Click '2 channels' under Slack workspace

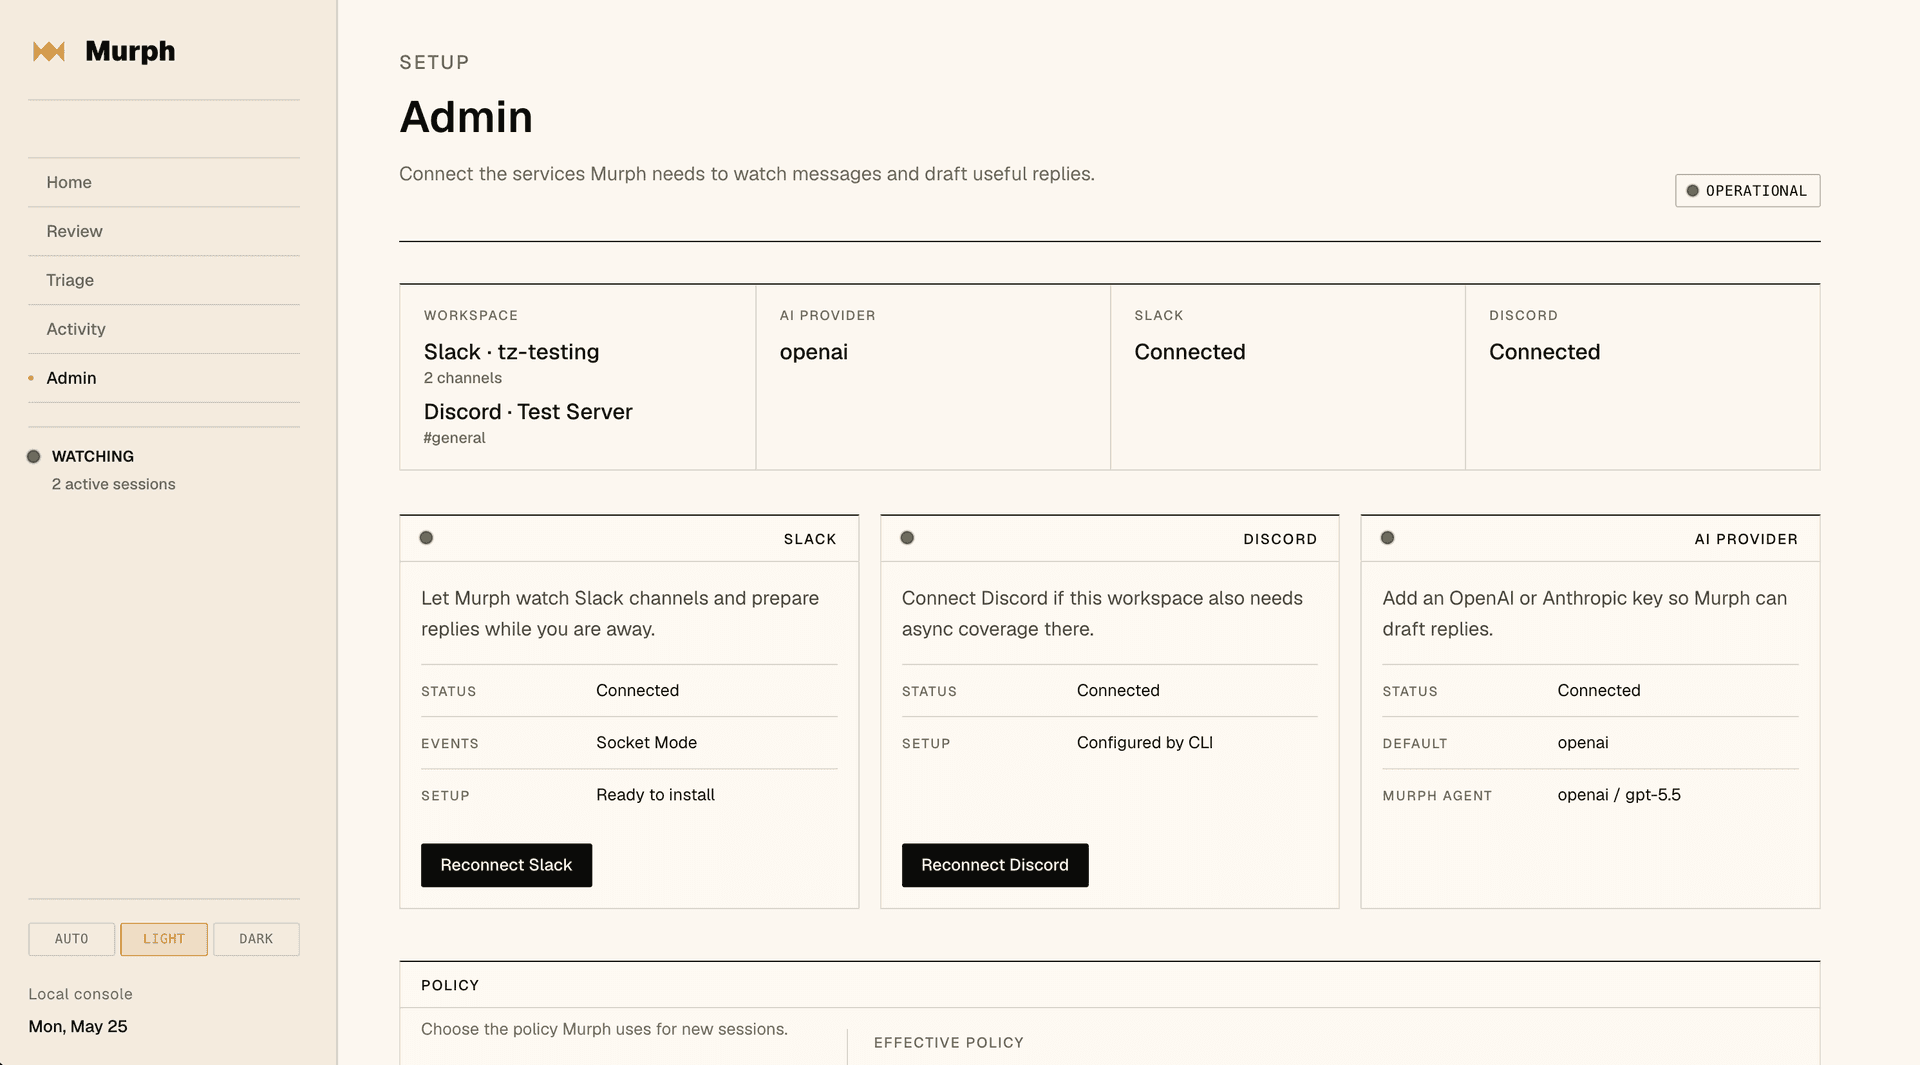(x=462, y=378)
